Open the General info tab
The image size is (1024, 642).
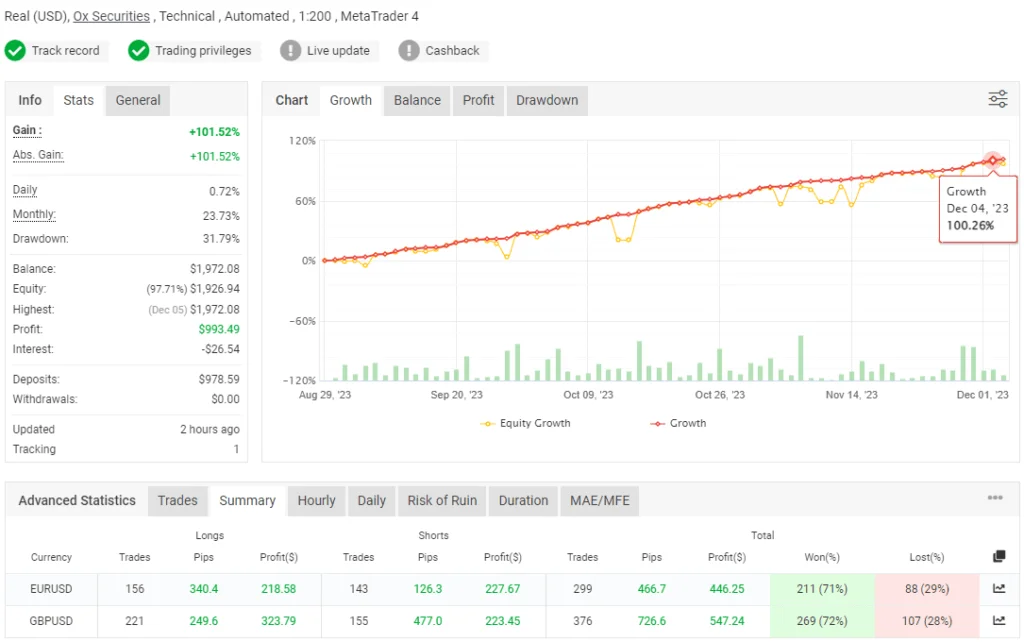(x=137, y=99)
